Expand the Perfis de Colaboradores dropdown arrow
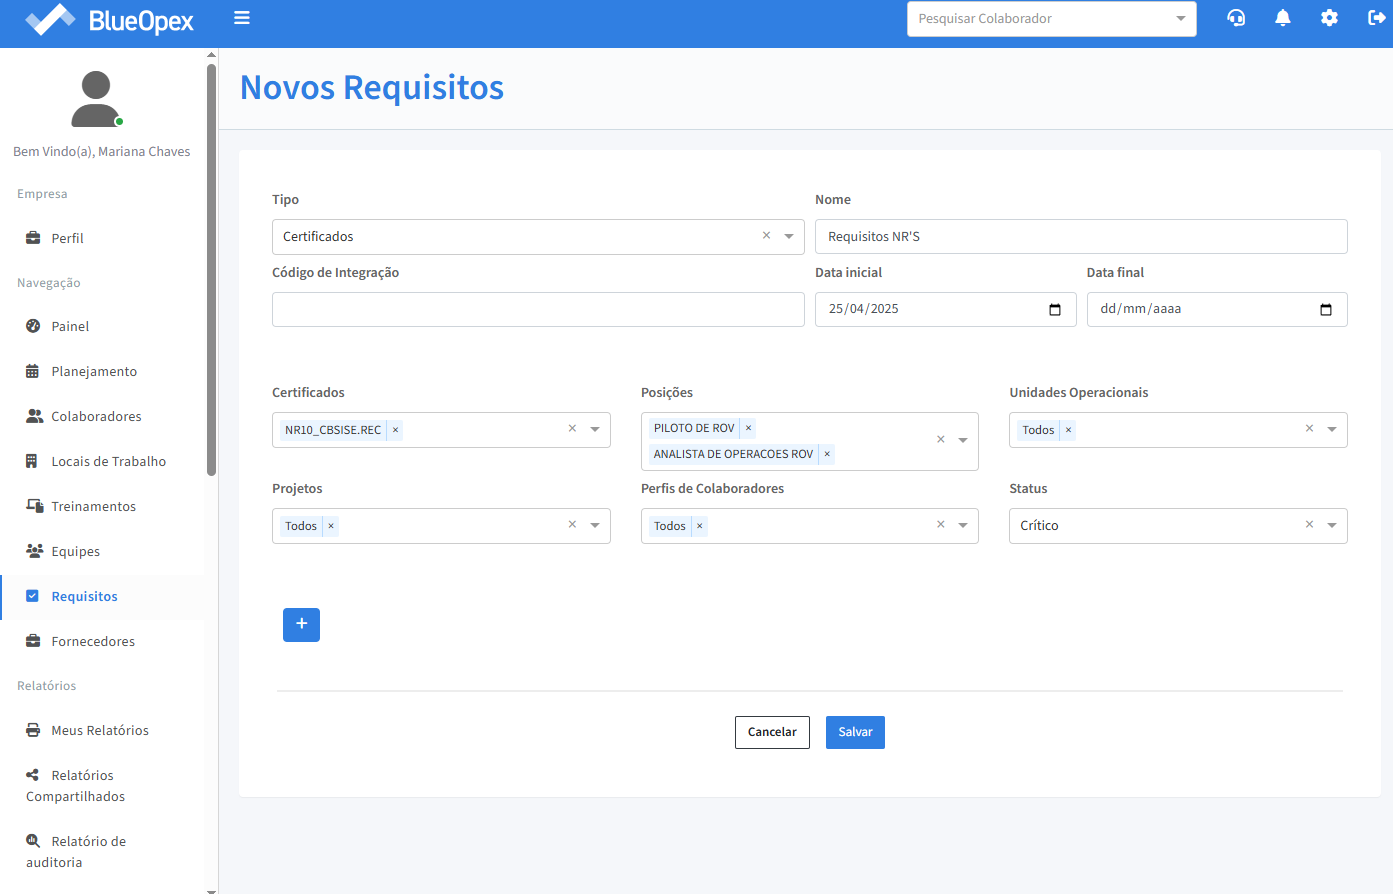 point(963,526)
